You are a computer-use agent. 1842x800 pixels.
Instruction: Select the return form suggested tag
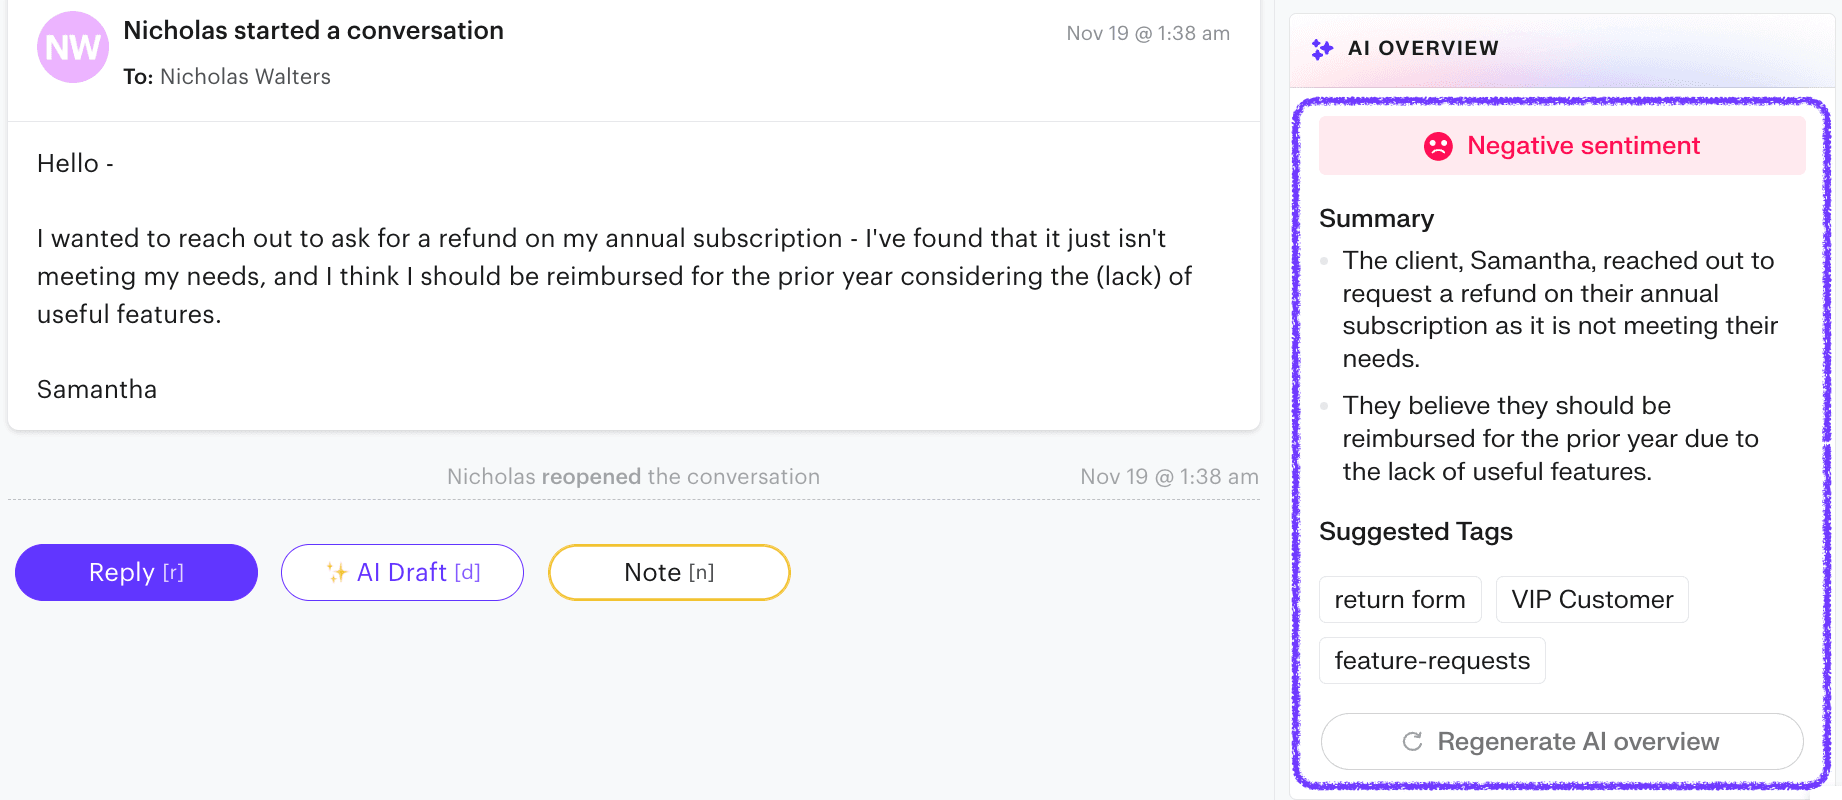coord(1400,599)
